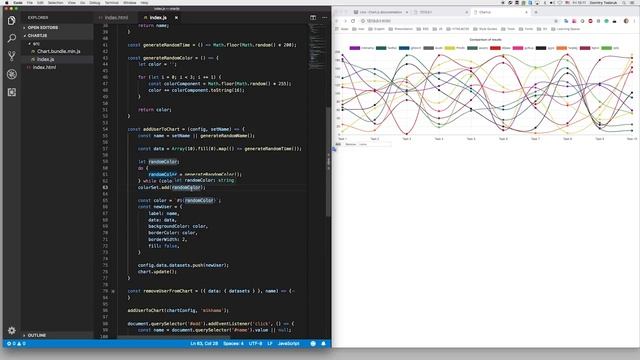The width and height of the screenshot is (640, 360).
Task: Click the feedback smiley in status bar
Action: pos(313,344)
